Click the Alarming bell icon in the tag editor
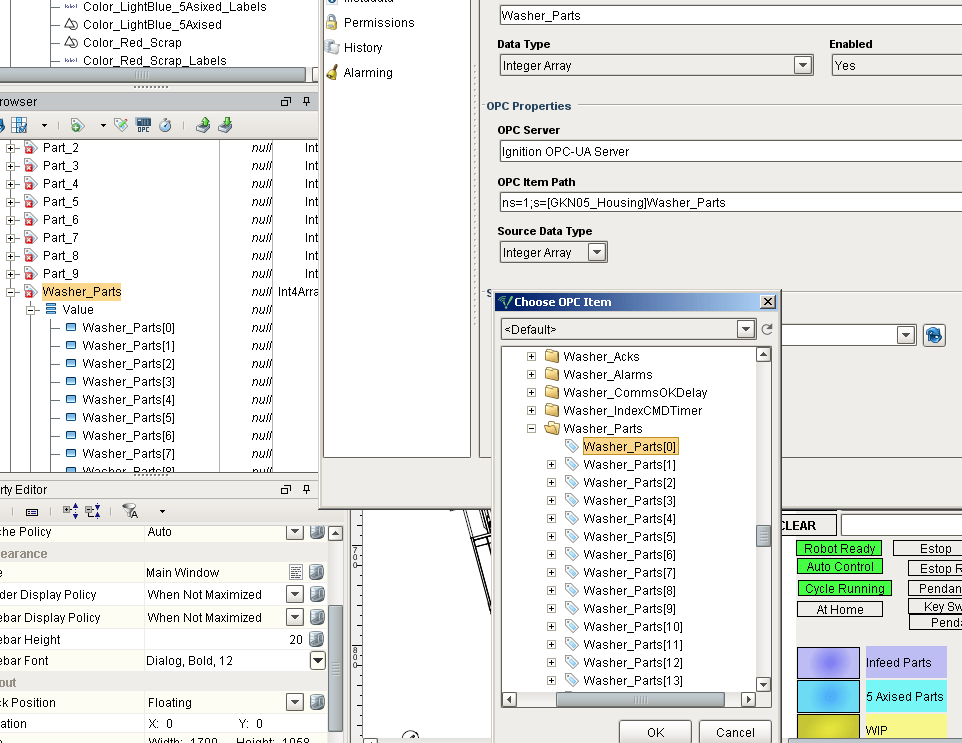Image resolution: width=962 pixels, height=743 pixels. tap(332, 72)
